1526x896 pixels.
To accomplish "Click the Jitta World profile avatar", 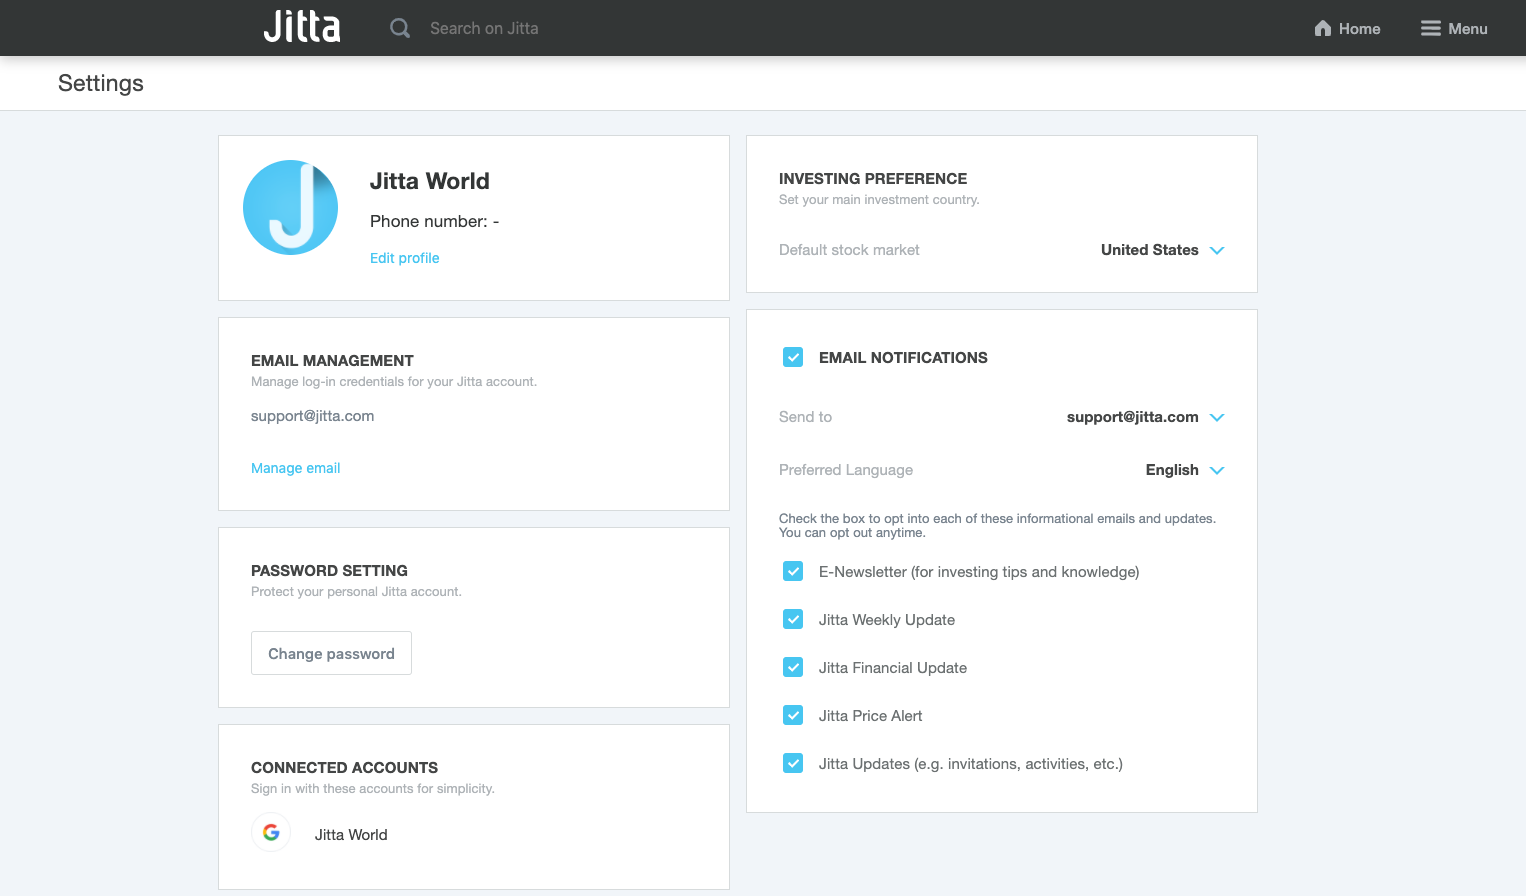I will click(290, 208).
